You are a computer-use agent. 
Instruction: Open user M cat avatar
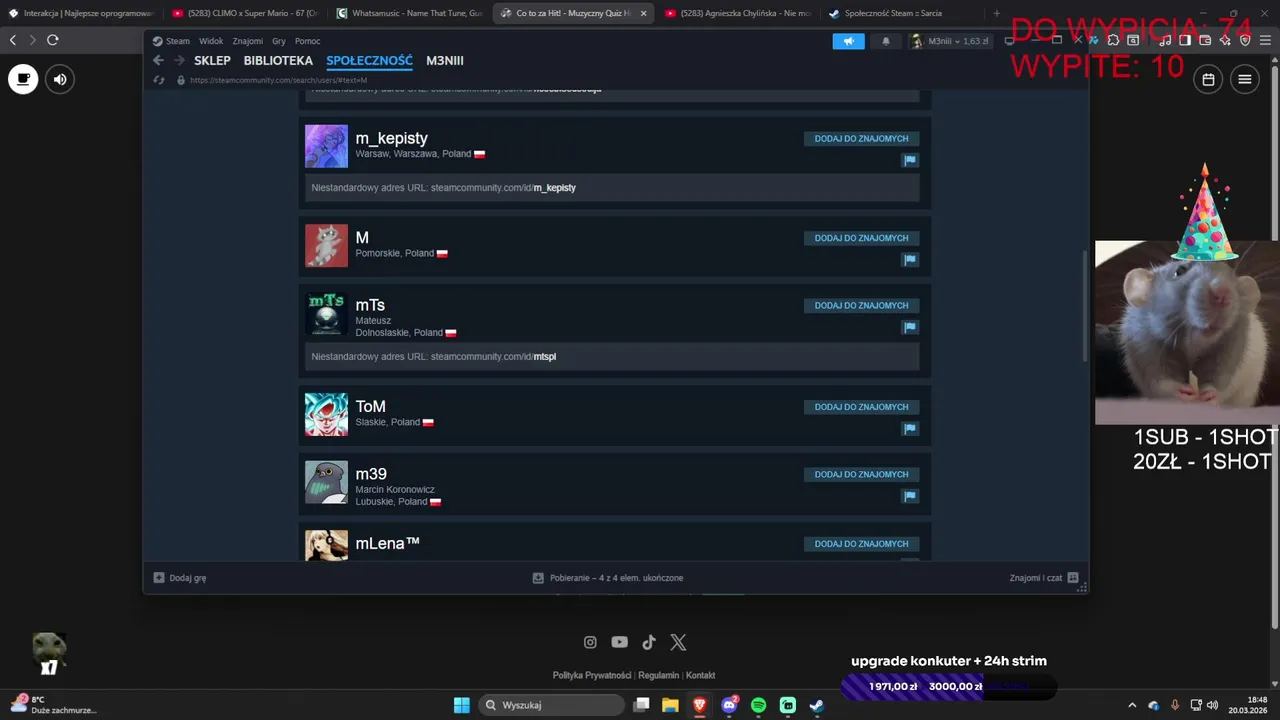pos(326,246)
